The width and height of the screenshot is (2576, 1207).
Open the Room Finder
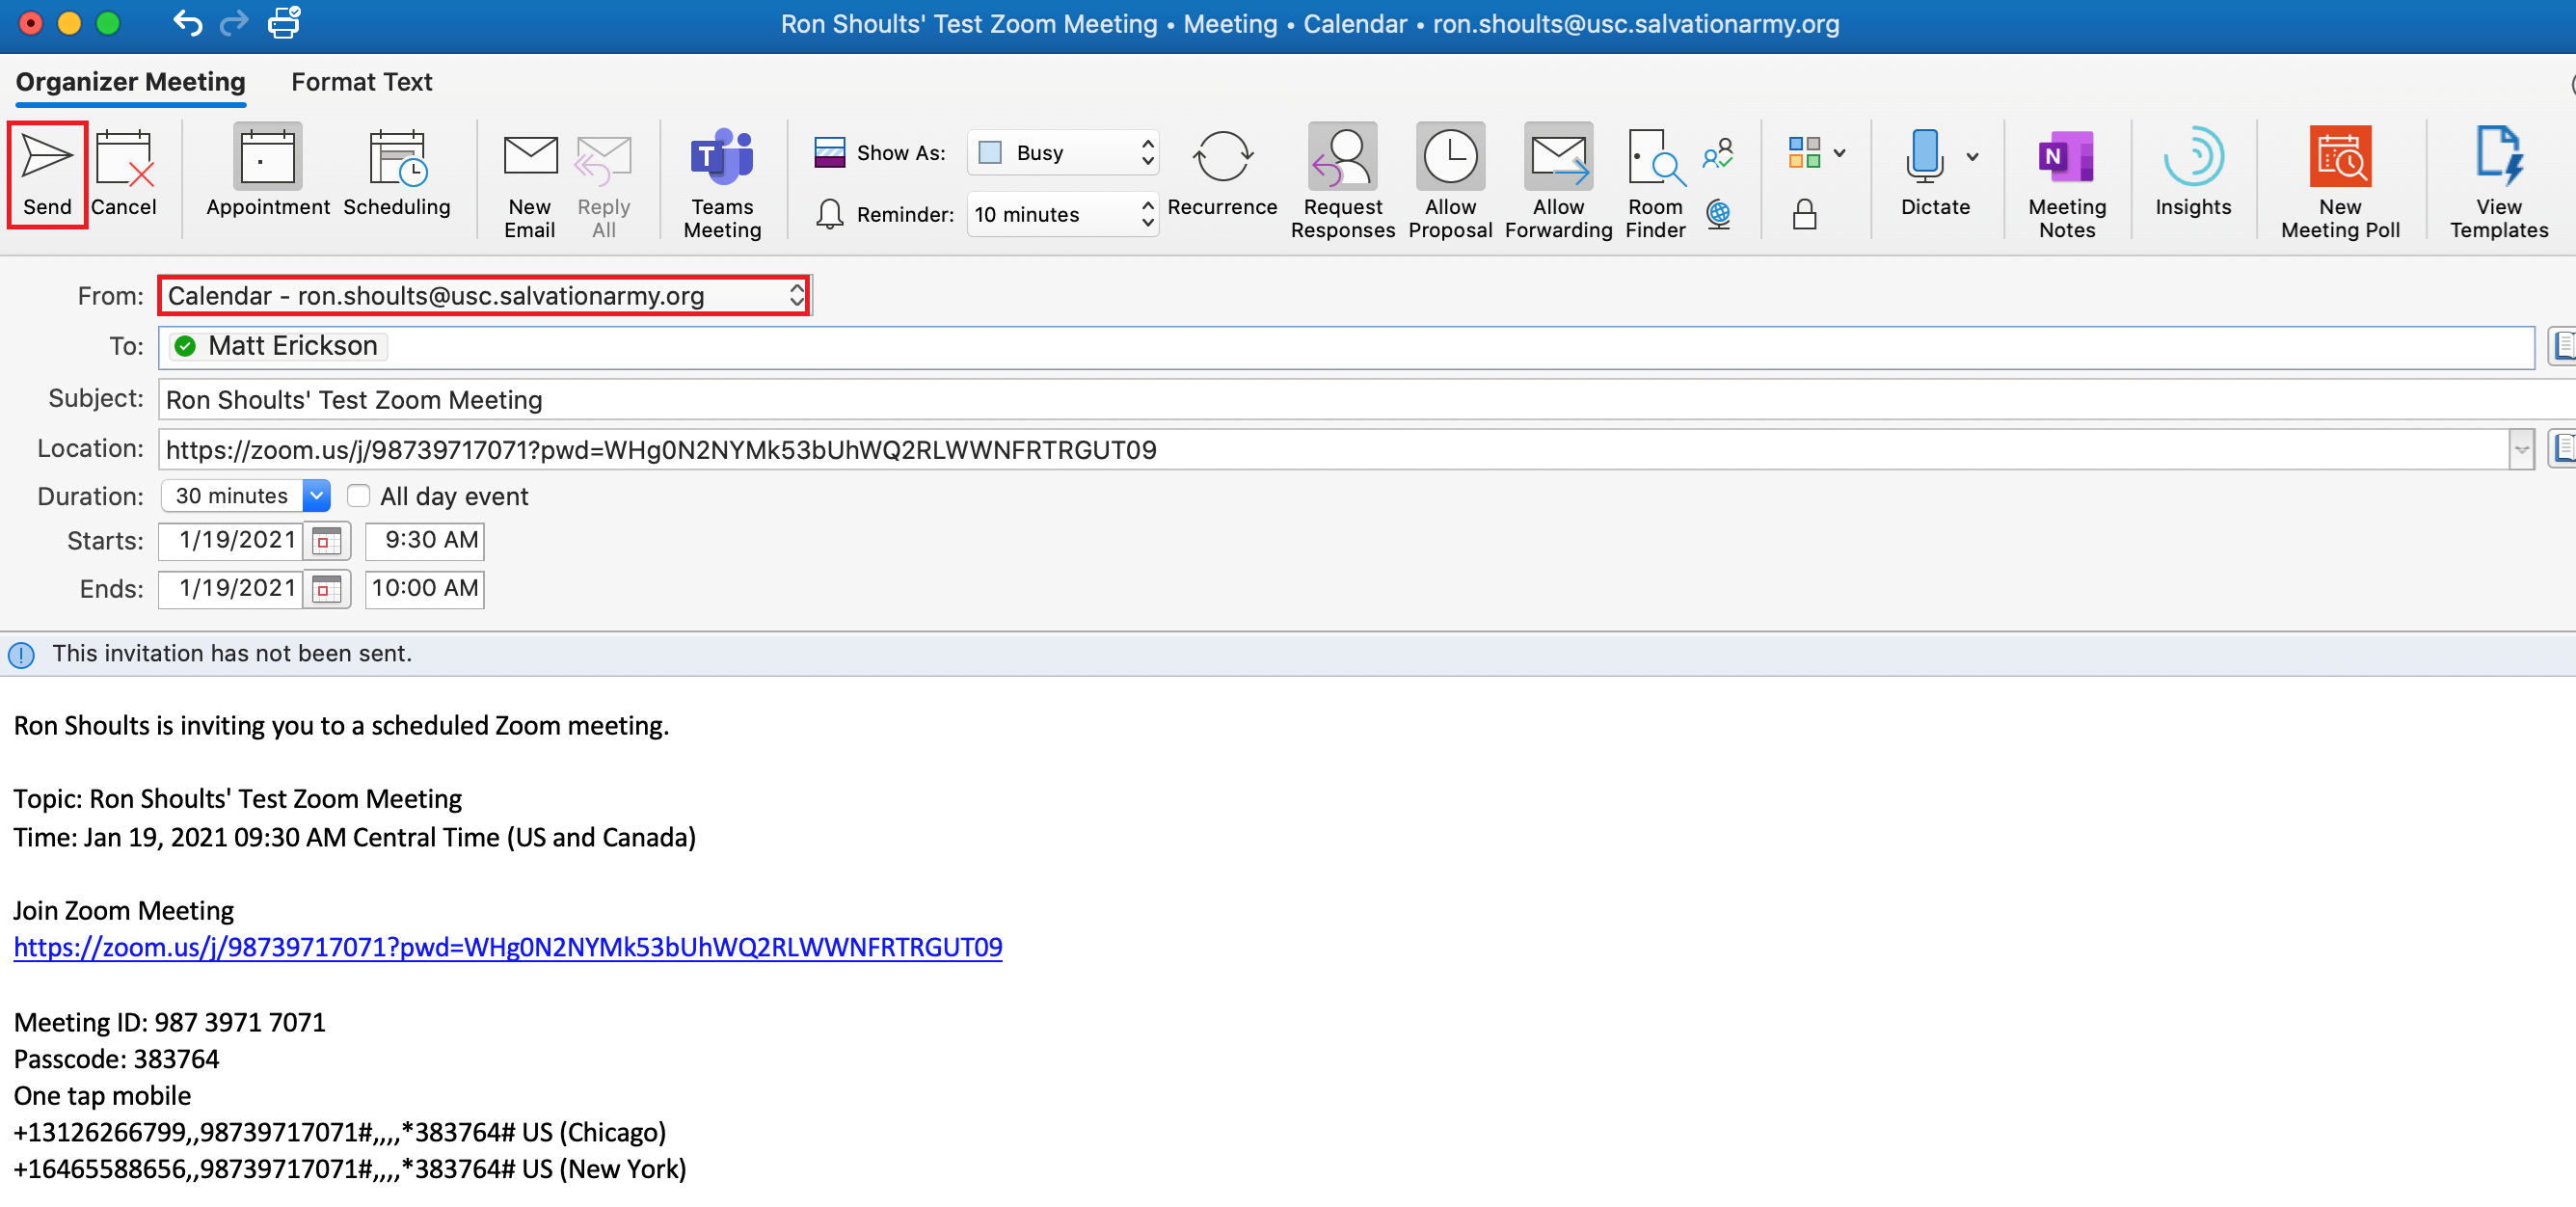[x=1654, y=159]
